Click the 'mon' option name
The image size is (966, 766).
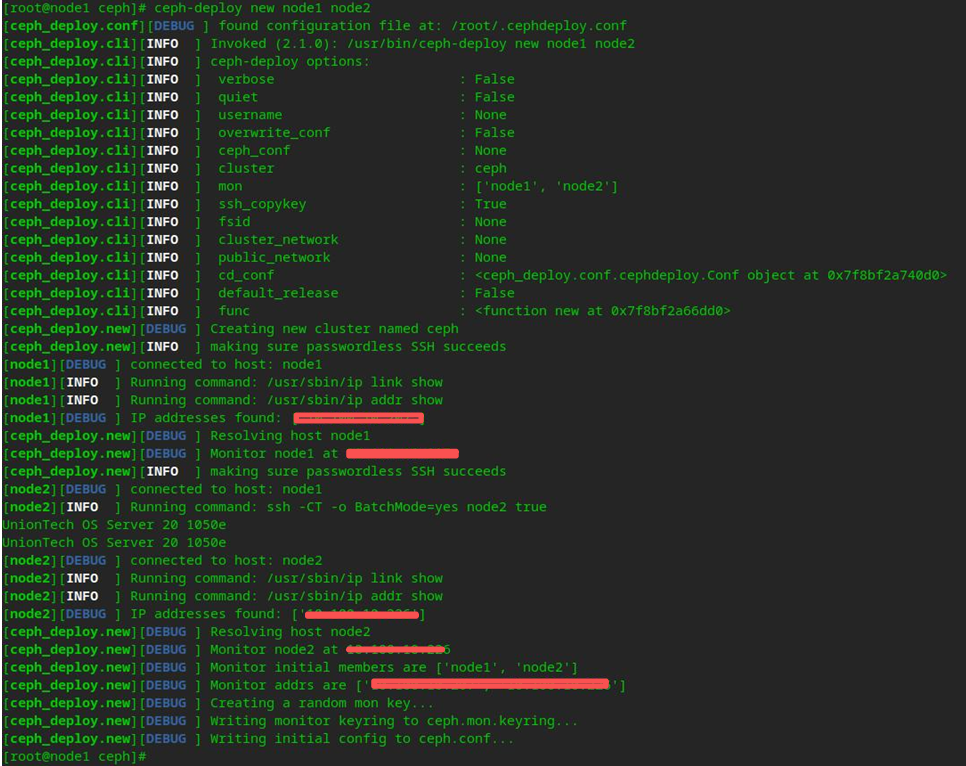pyautogui.click(x=230, y=187)
